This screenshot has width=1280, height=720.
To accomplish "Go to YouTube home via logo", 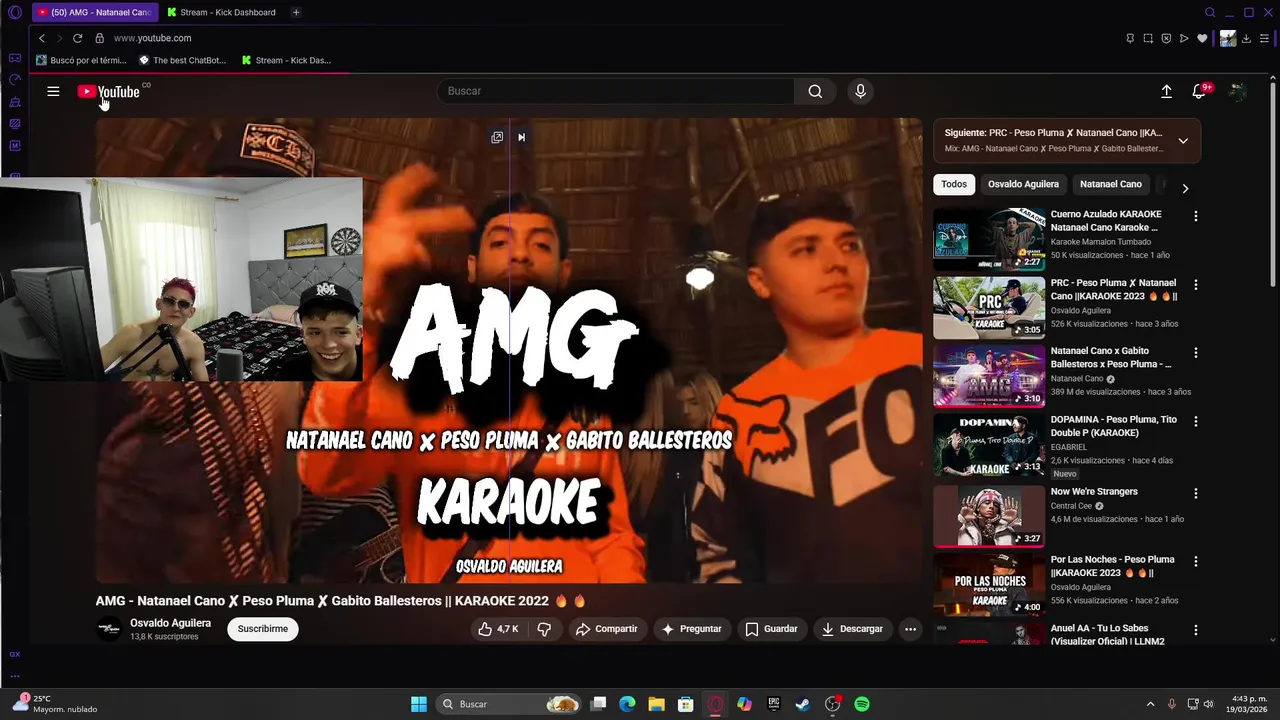I will (x=108, y=92).
